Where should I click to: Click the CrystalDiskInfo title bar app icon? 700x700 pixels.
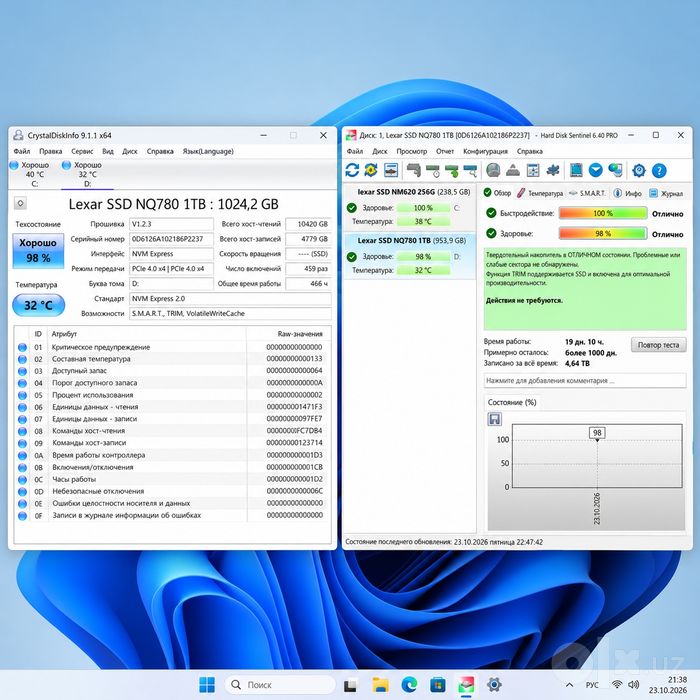pyautogui.click(x=18, y=135)
